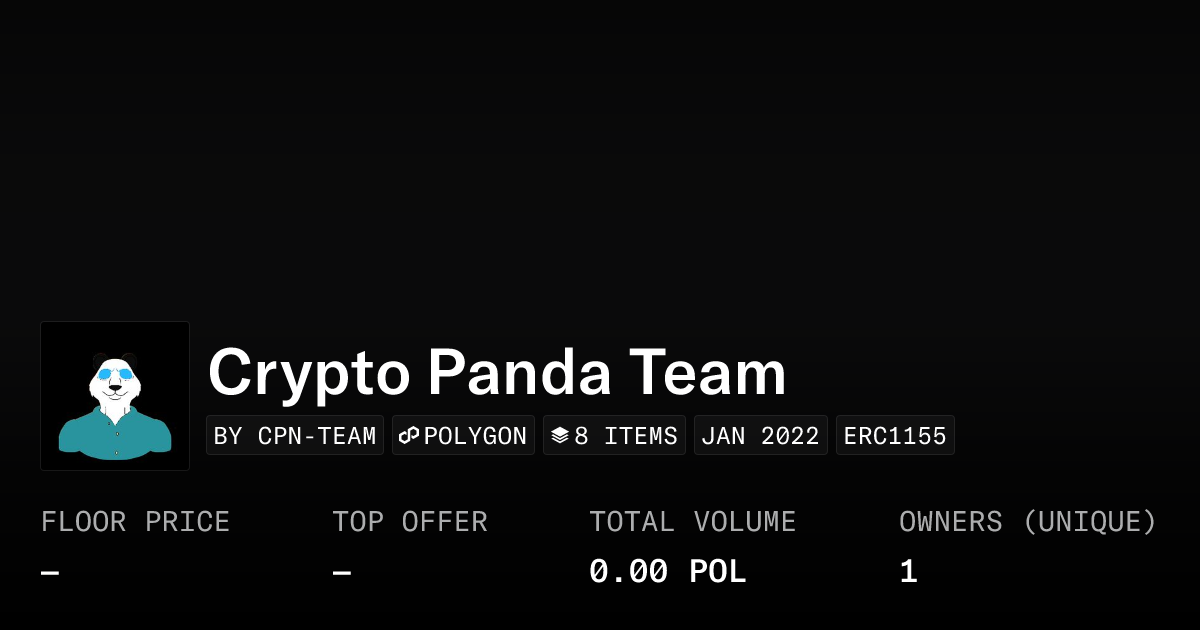Image resolution: width=1200 pixels, height=630 pixels.
Task: Click the unique owners count 1
Action: click(x=908, y=572)
